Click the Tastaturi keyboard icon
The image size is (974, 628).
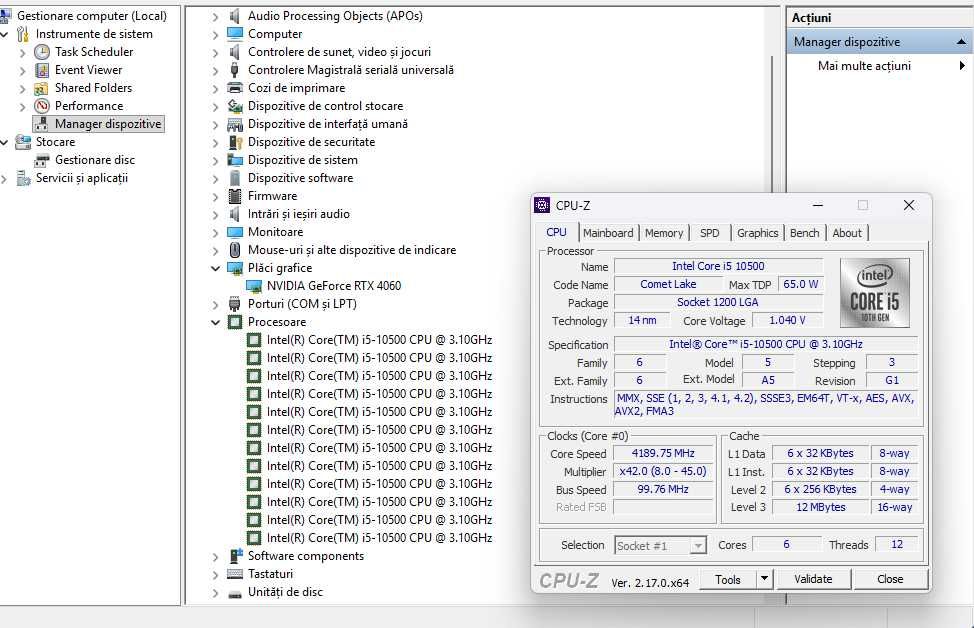[235, 574]
